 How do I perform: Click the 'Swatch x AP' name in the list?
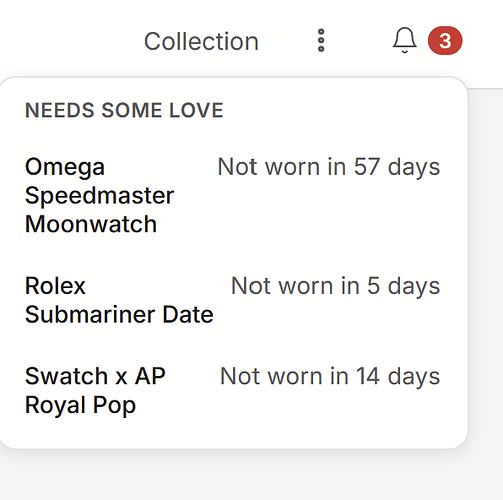[95, 376]
